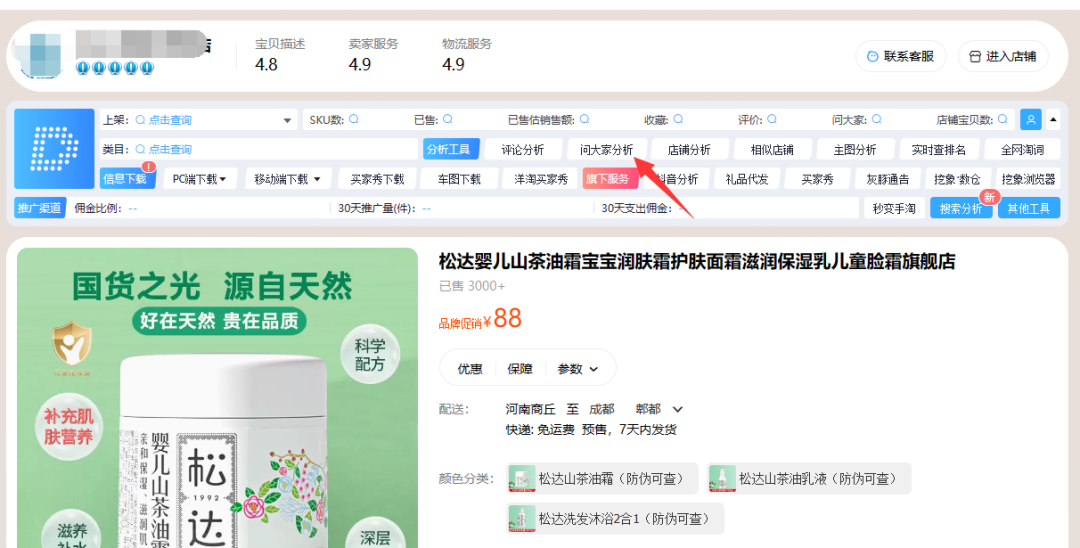Select 松达山茶油乳液 color option
The width and height of the screenshot is (1080, 548).
pos(809,478)
